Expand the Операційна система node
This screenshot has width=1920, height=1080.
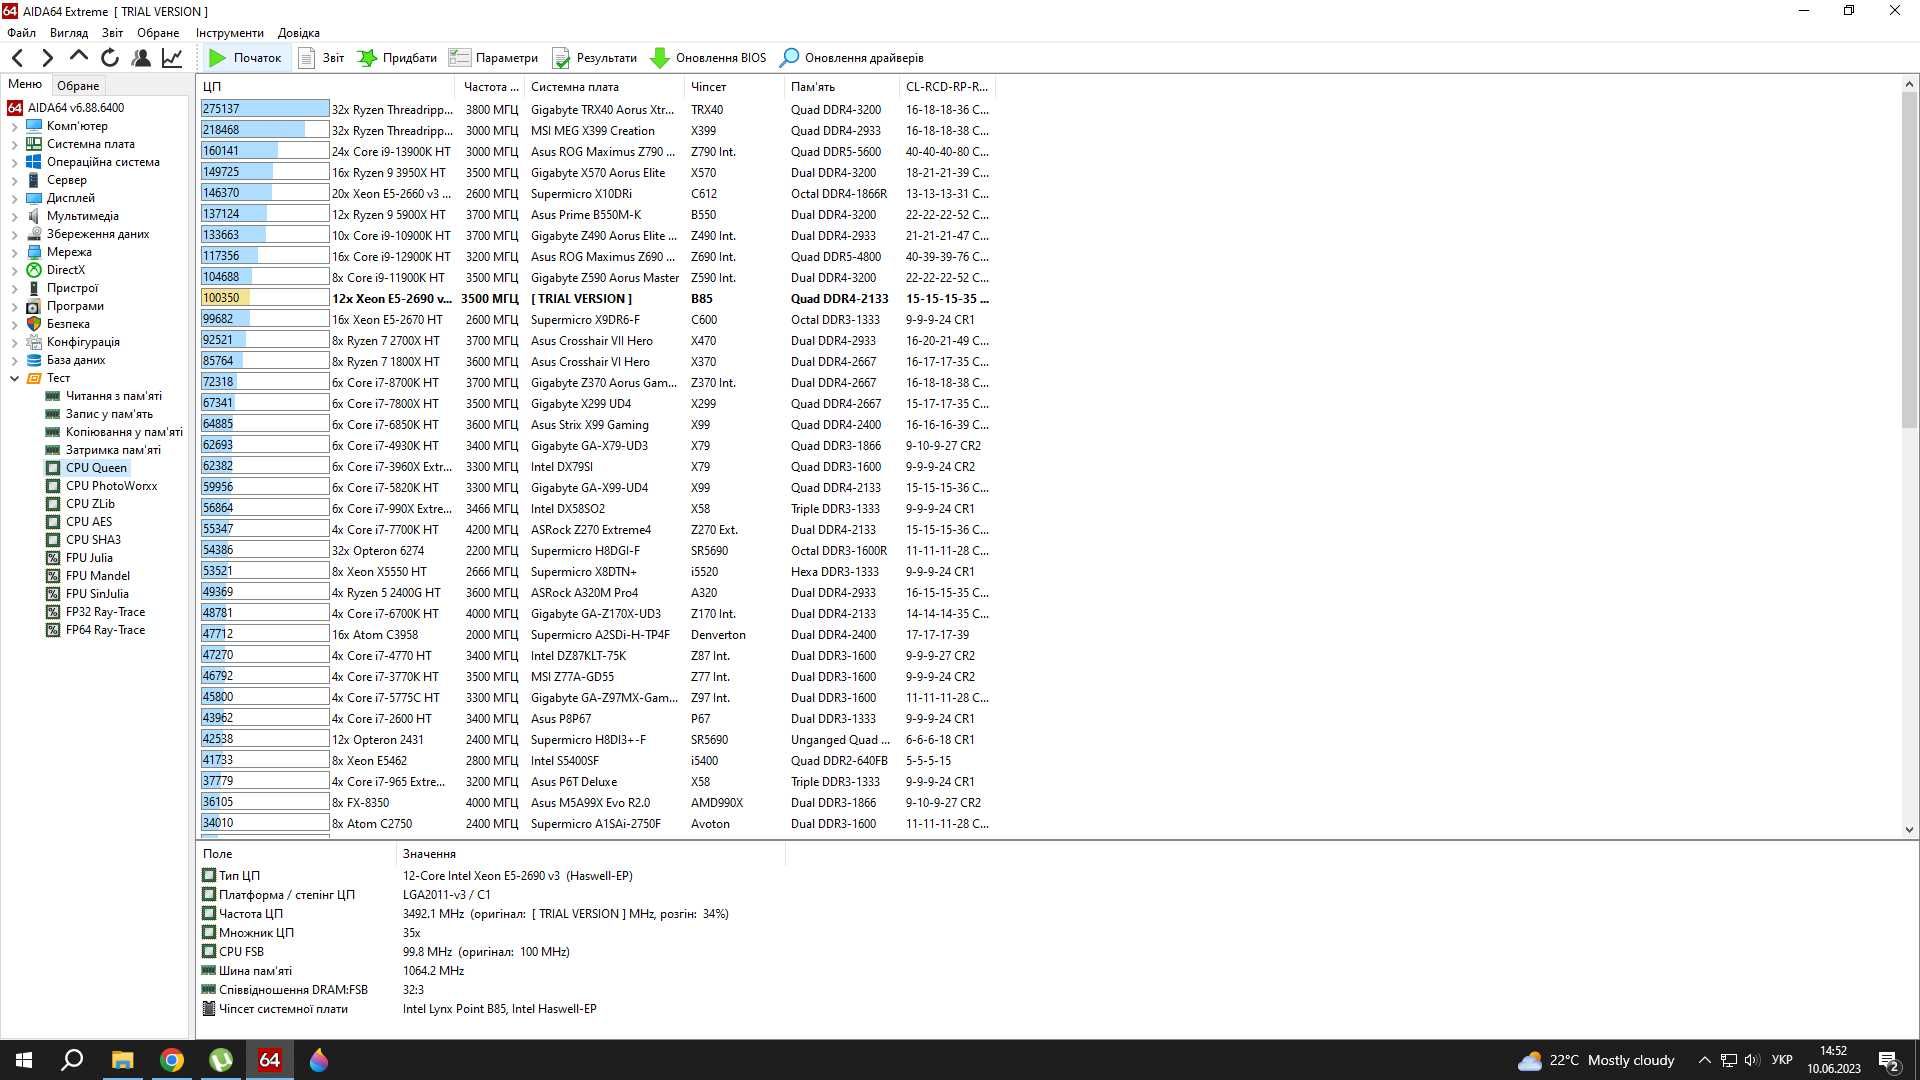[x=14, y=162]
